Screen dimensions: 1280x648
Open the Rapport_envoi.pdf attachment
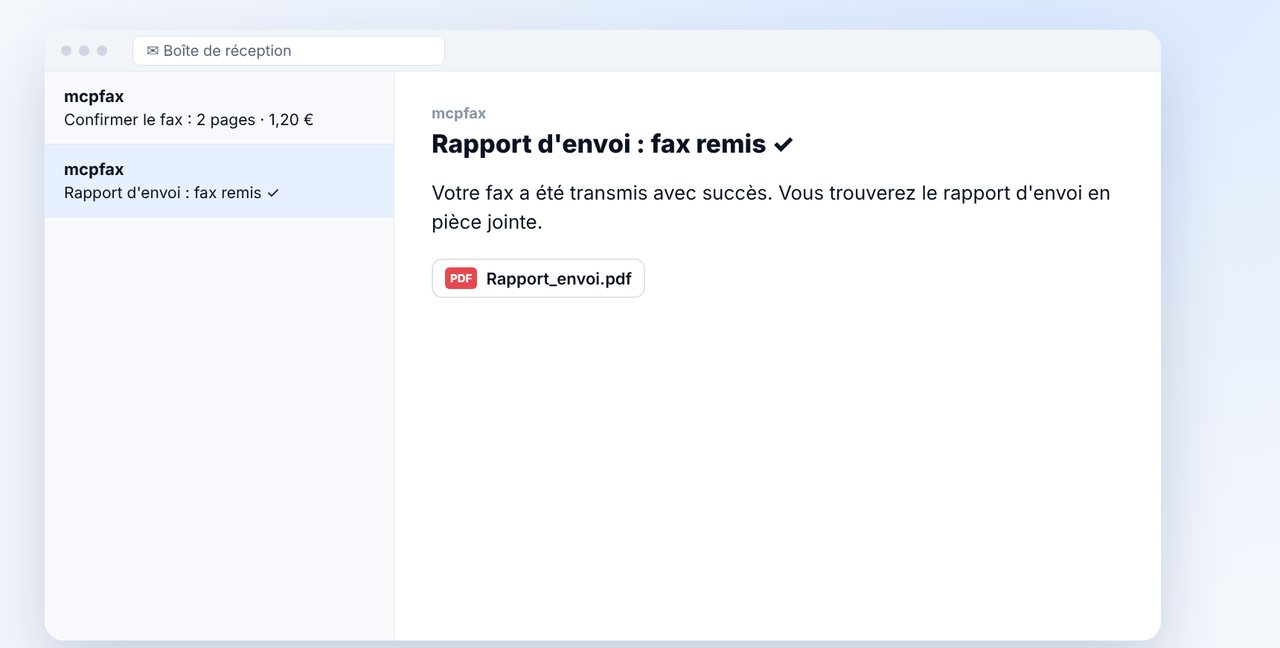point(538,278)
